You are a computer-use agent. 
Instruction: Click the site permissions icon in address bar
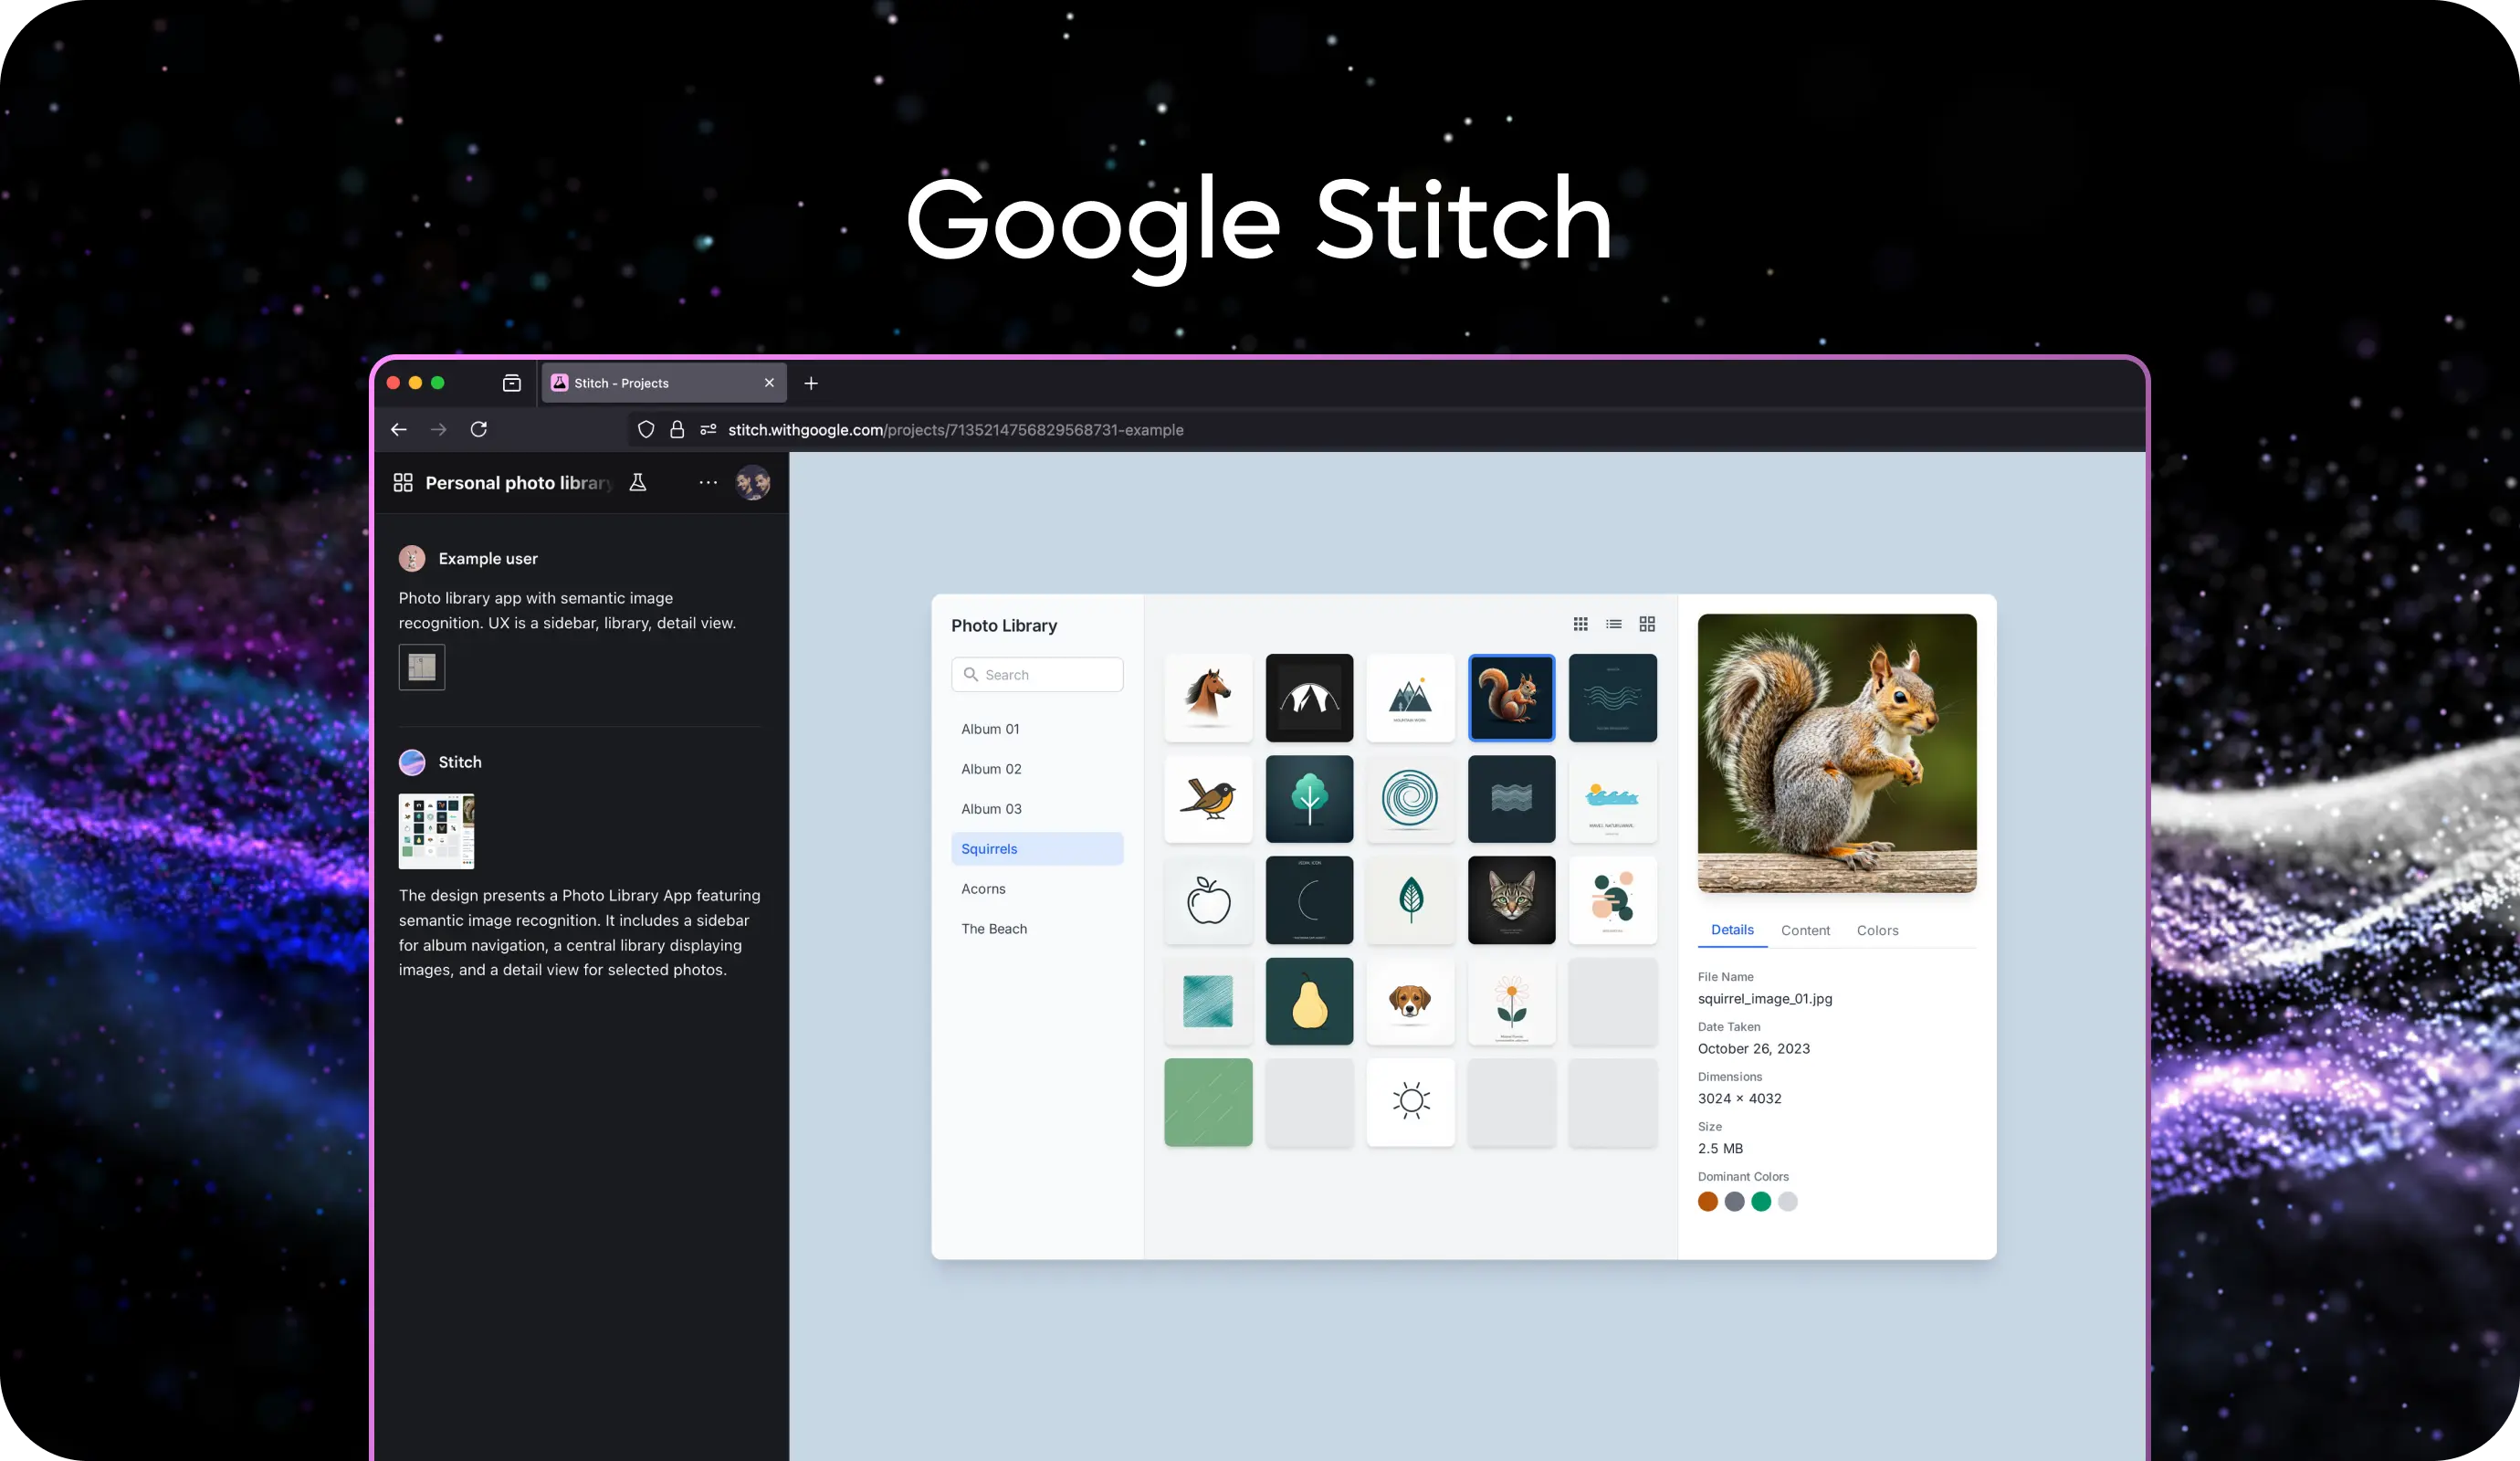(x=708, y=430)
